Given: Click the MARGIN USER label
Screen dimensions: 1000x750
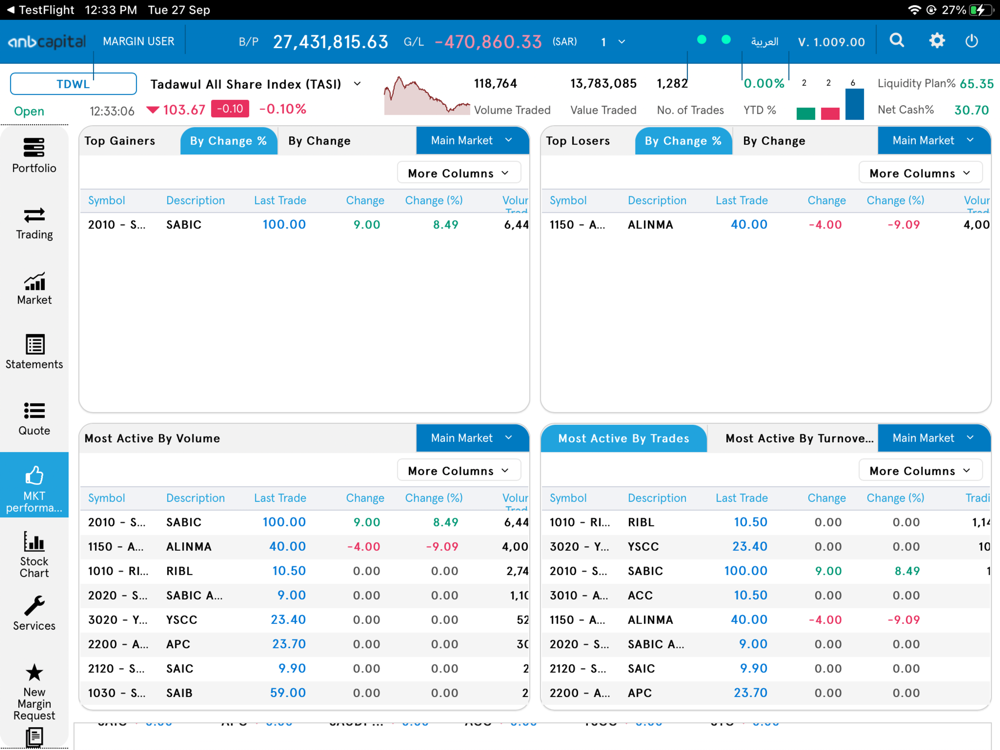Looking at the screenshot, I should click(138, 41).
